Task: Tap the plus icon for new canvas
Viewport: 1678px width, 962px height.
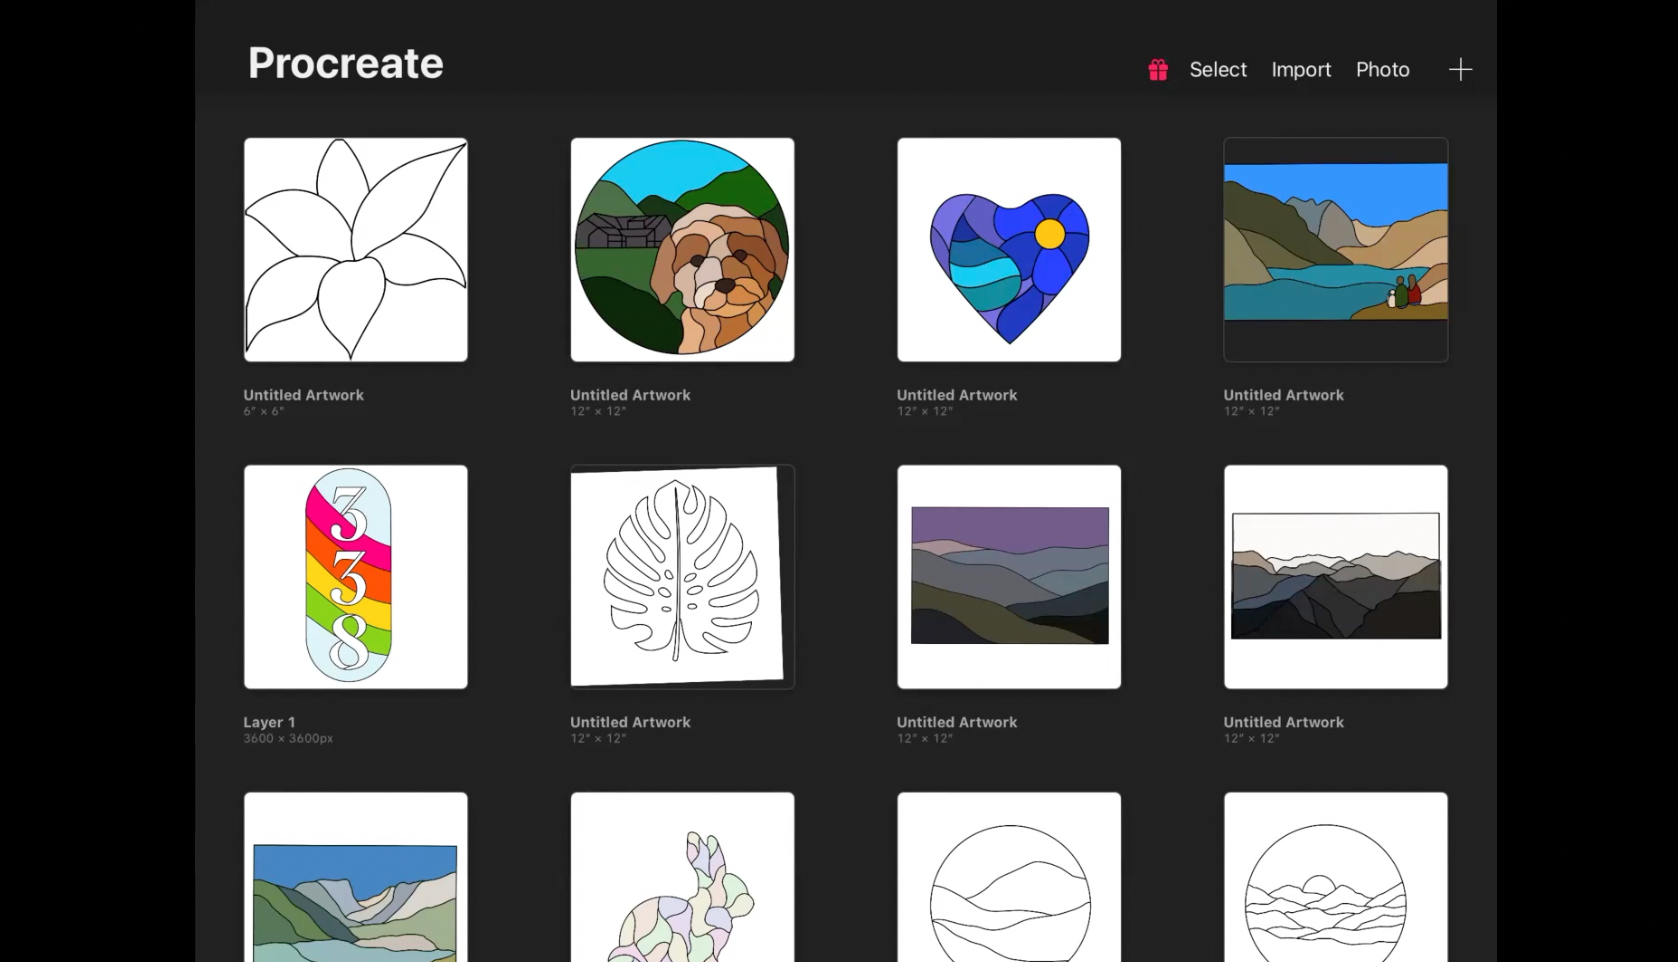Action: pos(1460,69)
